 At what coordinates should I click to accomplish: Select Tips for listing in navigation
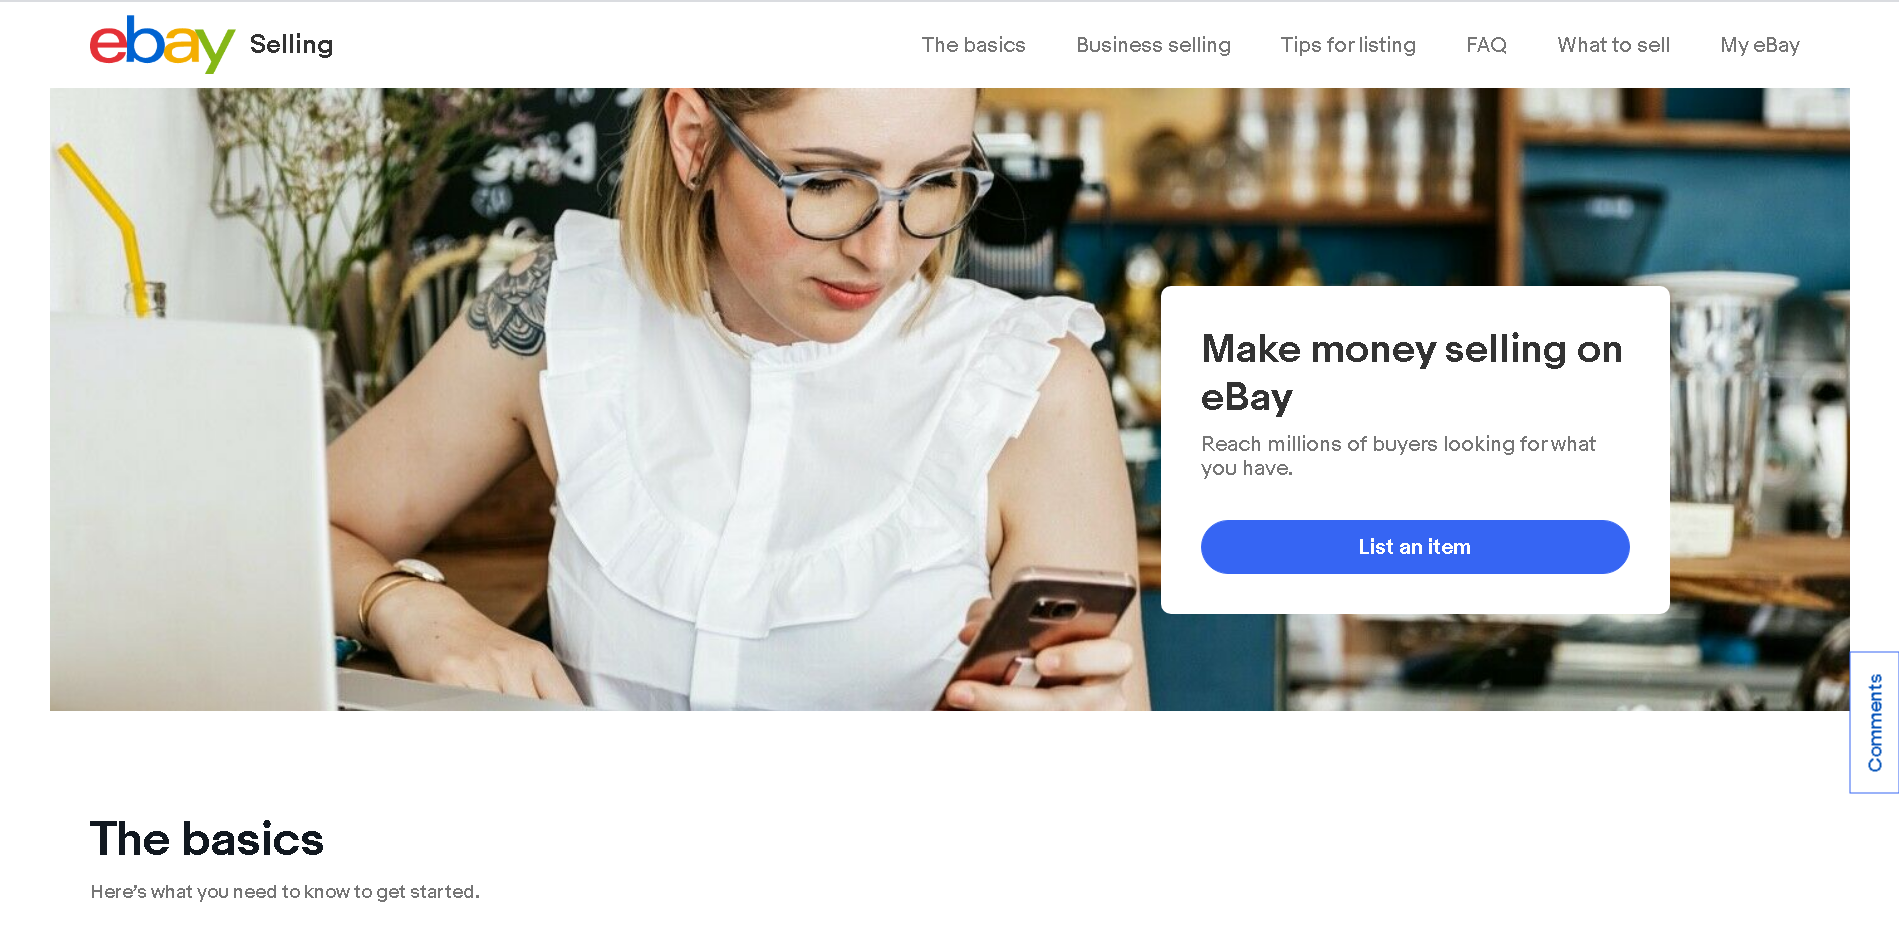point(1348,45)
